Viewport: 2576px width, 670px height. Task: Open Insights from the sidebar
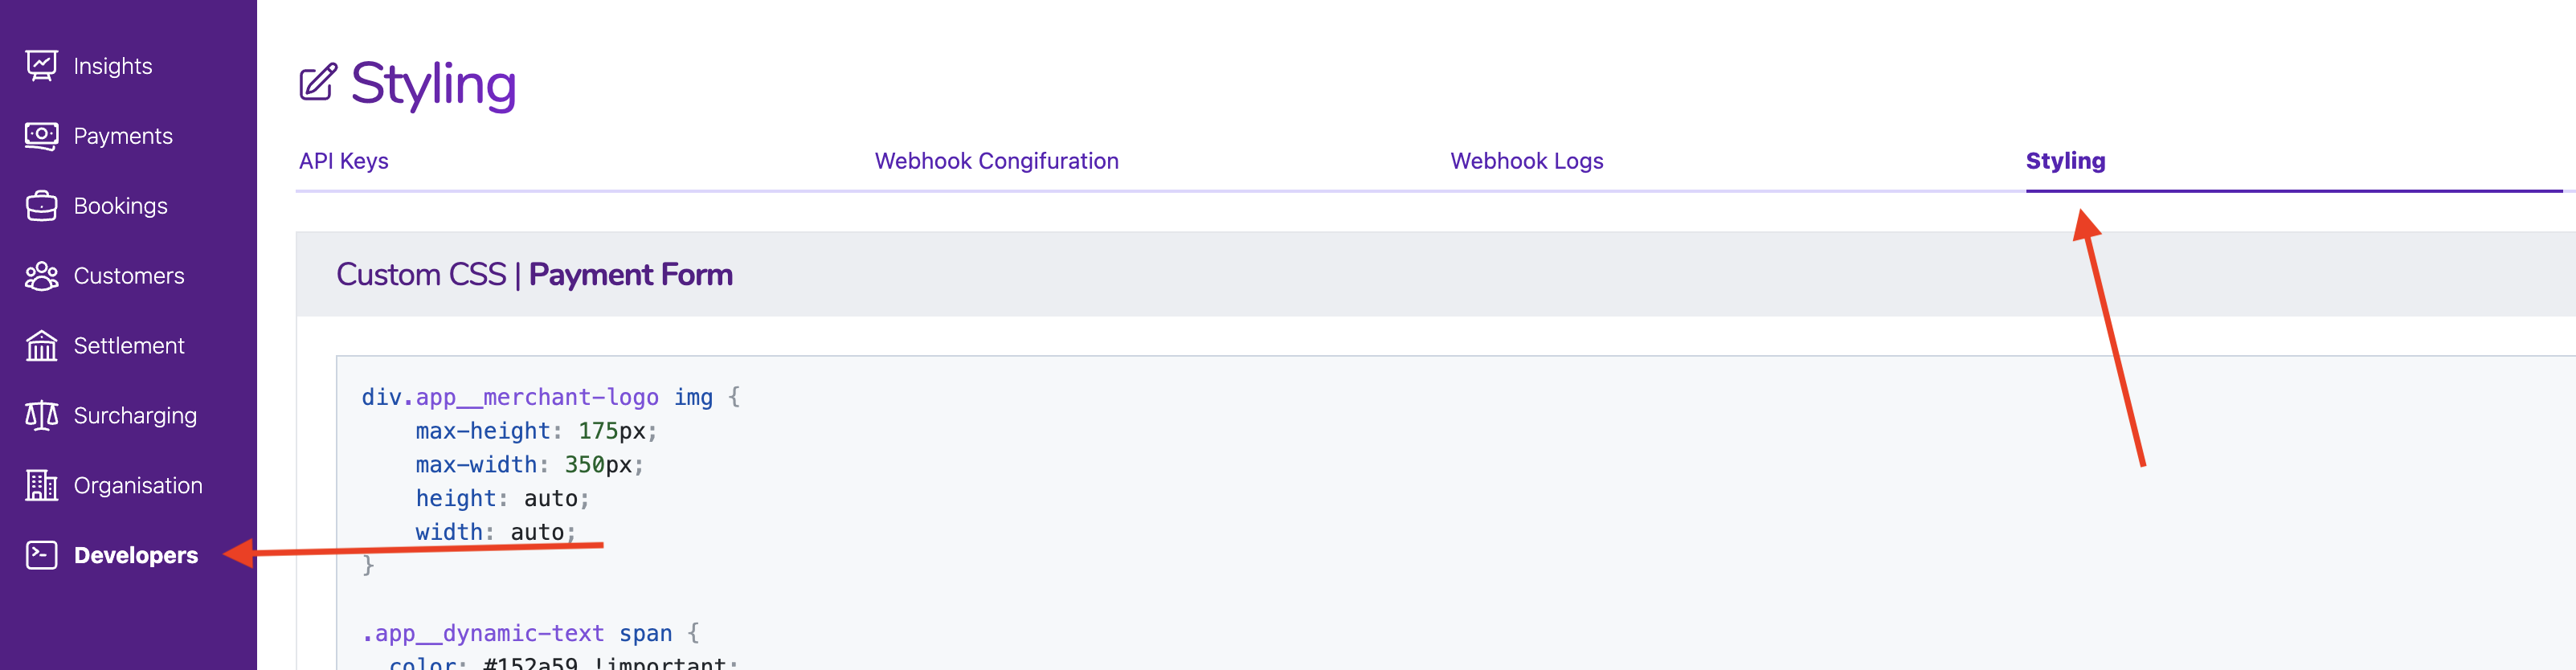point(112,66)
